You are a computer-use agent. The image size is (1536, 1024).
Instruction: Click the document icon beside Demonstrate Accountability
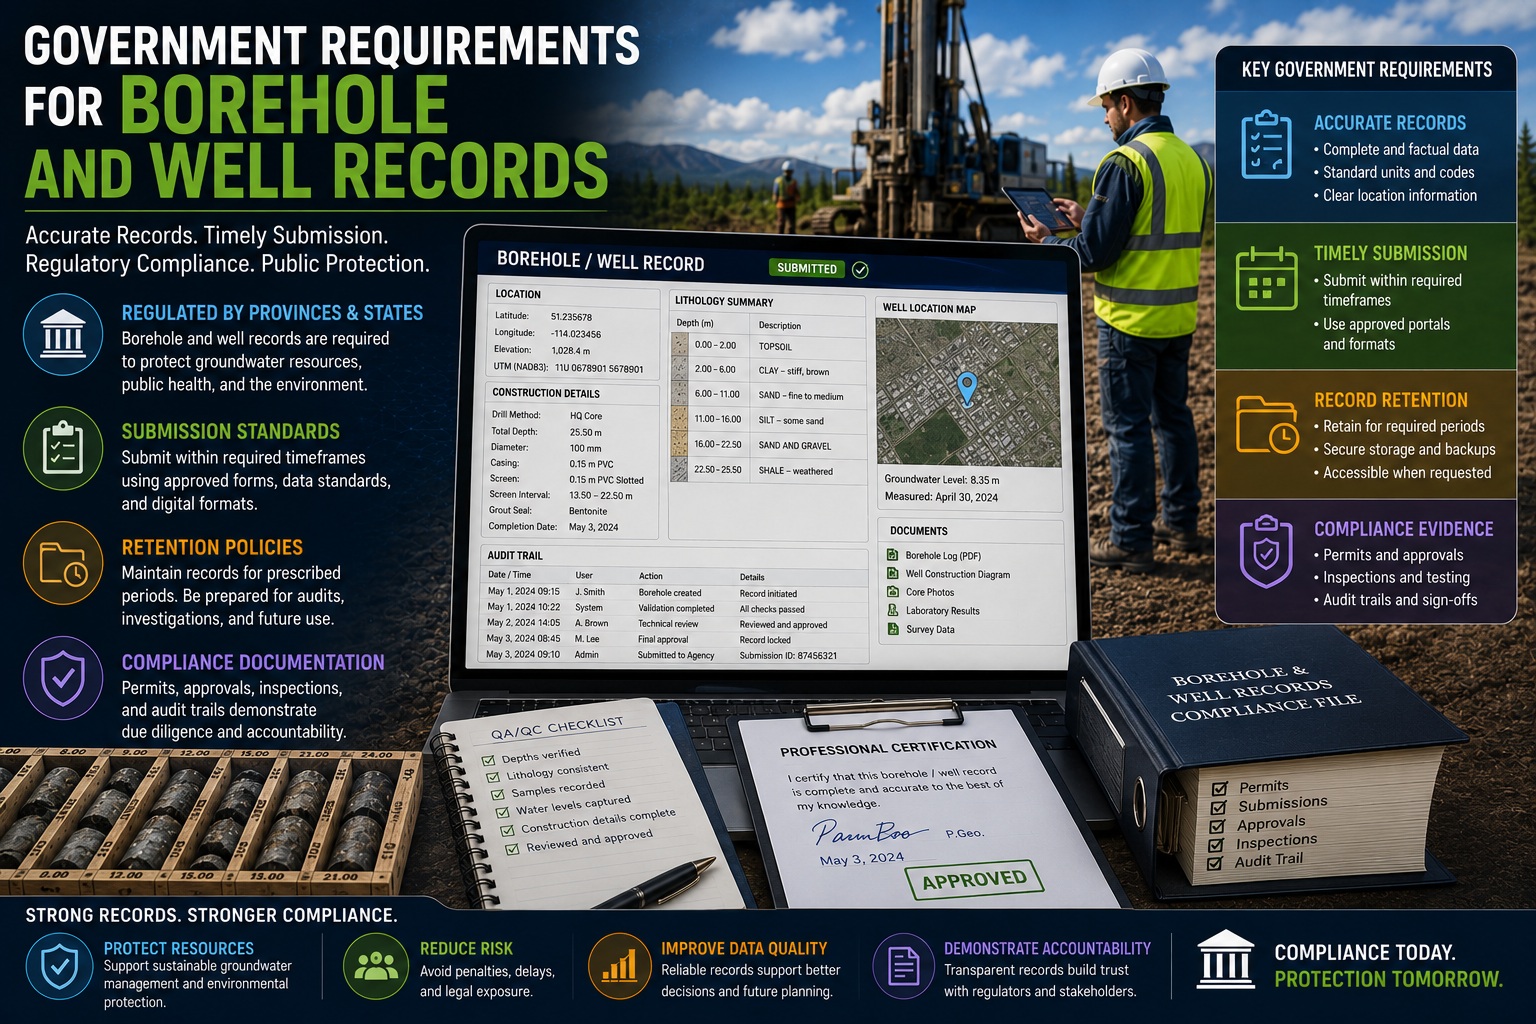coord(904,967)
